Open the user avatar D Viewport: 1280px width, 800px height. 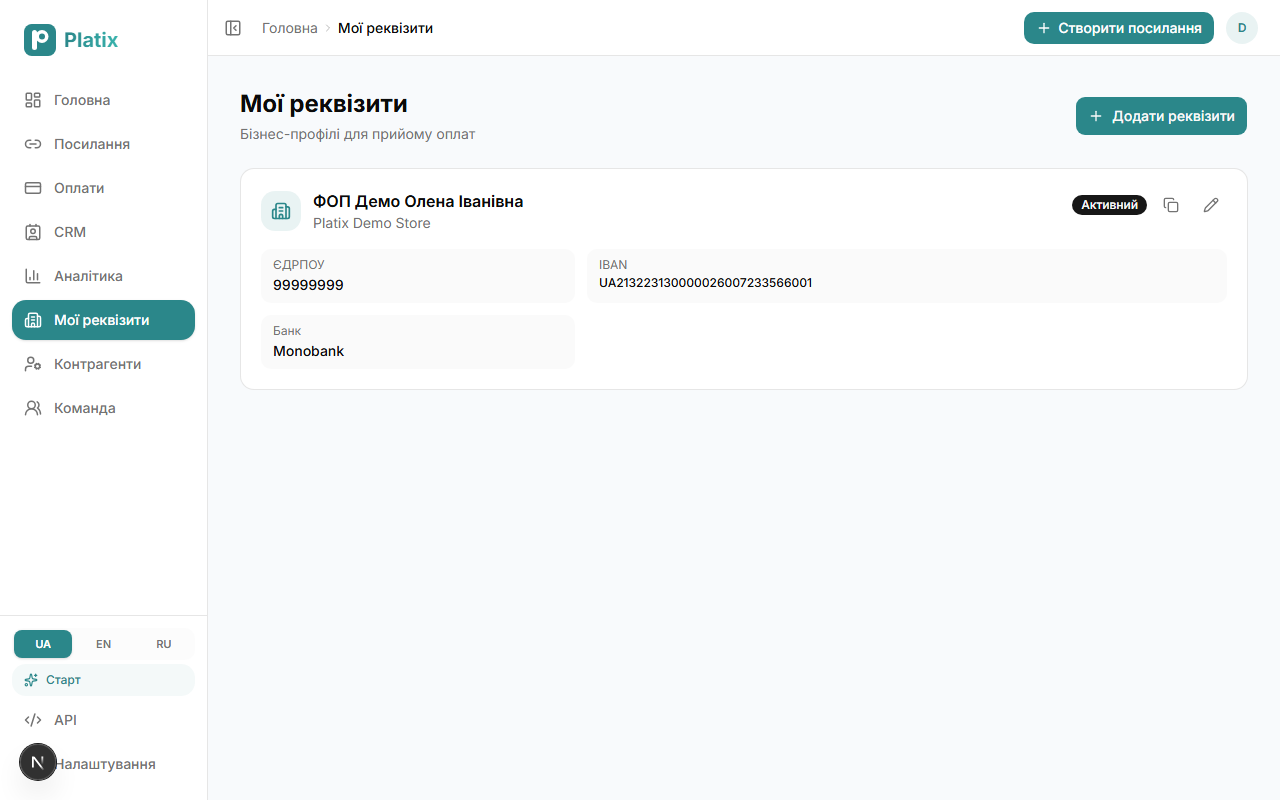[x=1242, y=28]
